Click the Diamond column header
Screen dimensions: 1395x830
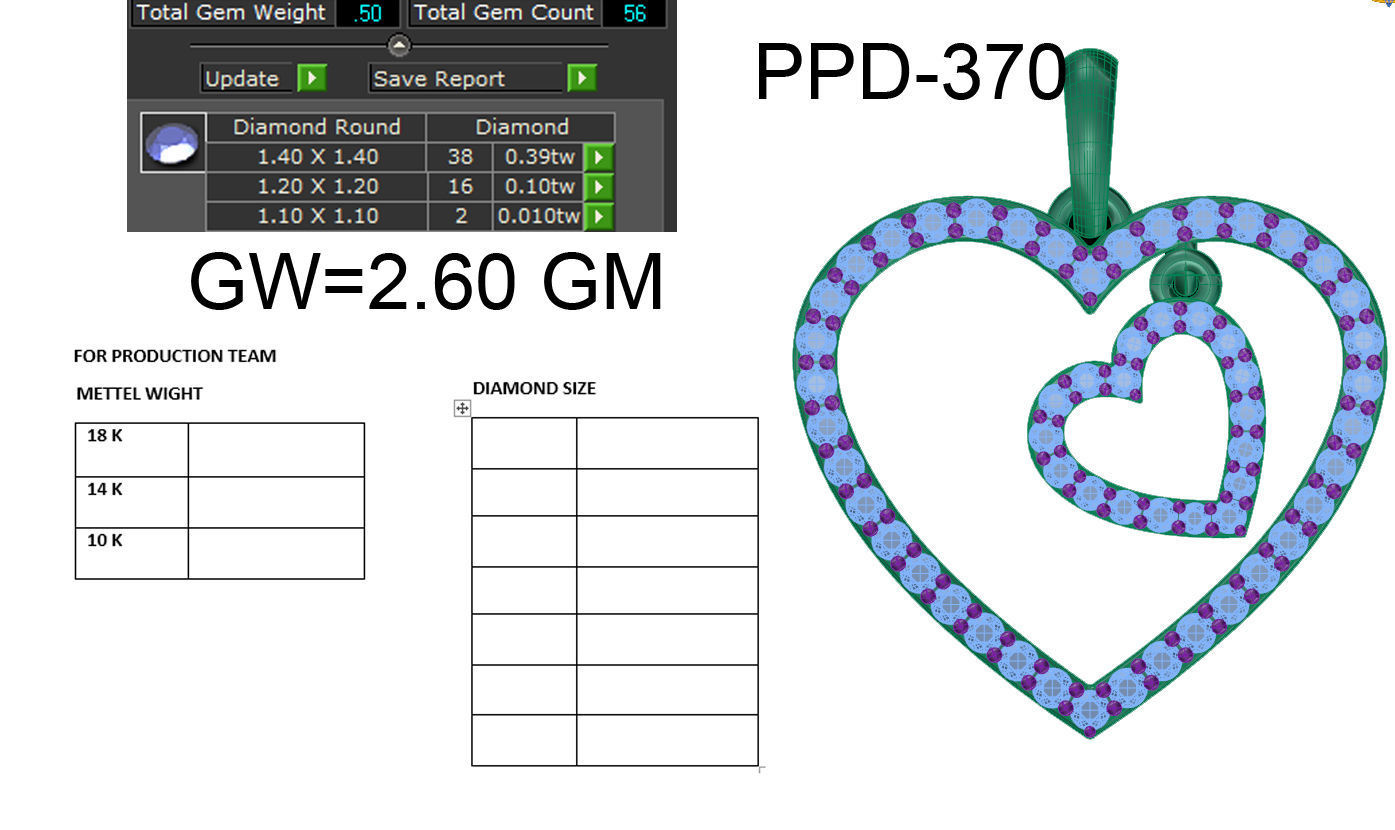tap(521, 127)
